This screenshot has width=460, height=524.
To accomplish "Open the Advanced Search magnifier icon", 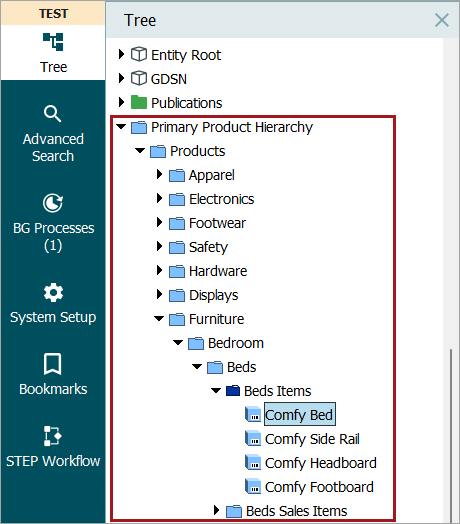I will 52,114.
